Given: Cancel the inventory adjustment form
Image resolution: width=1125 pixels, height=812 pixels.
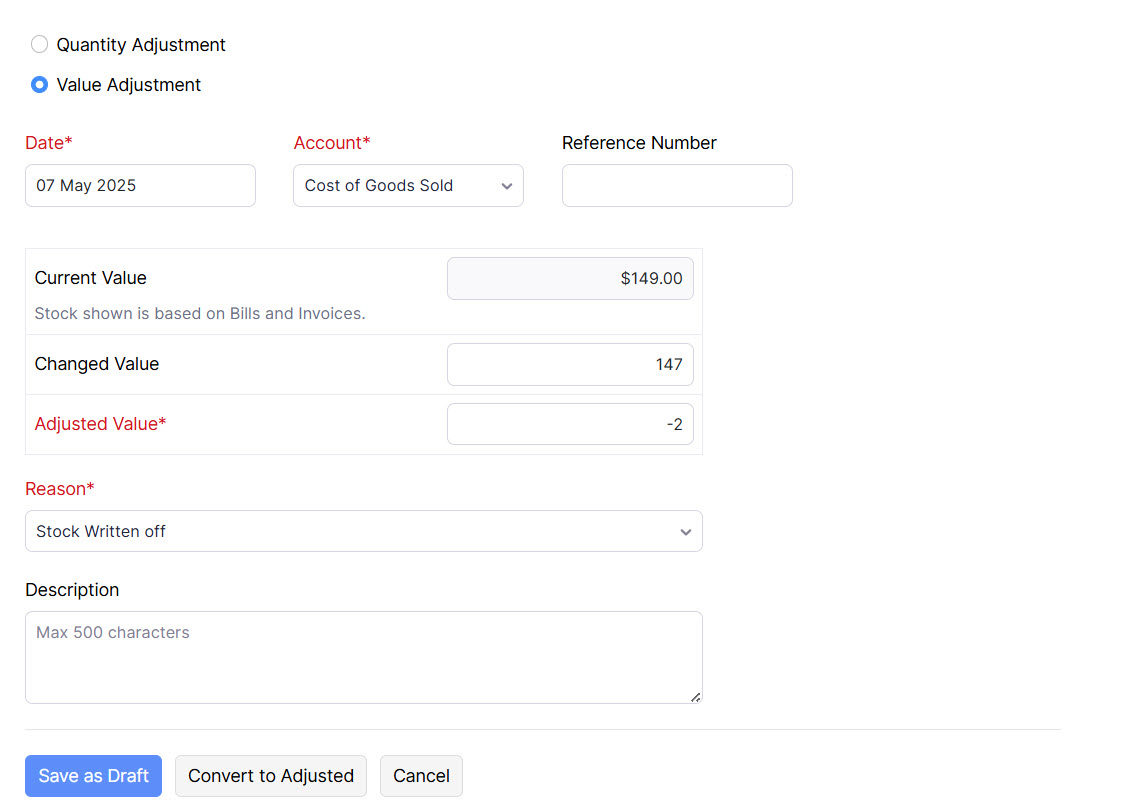Looking at the screenshot, I should [421, 776].
